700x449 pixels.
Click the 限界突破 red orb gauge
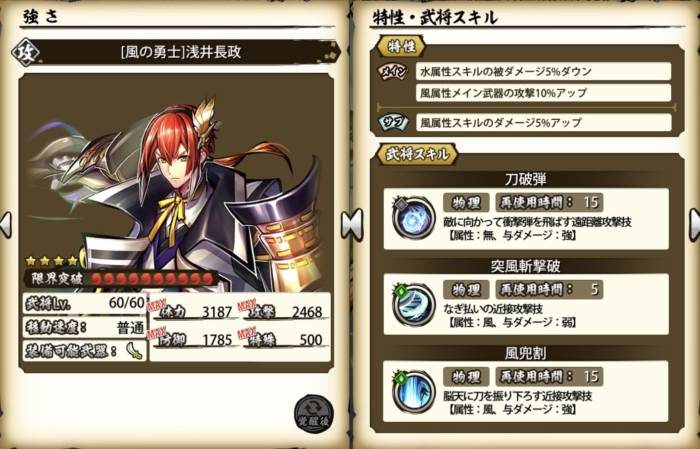tap(152, 279)
